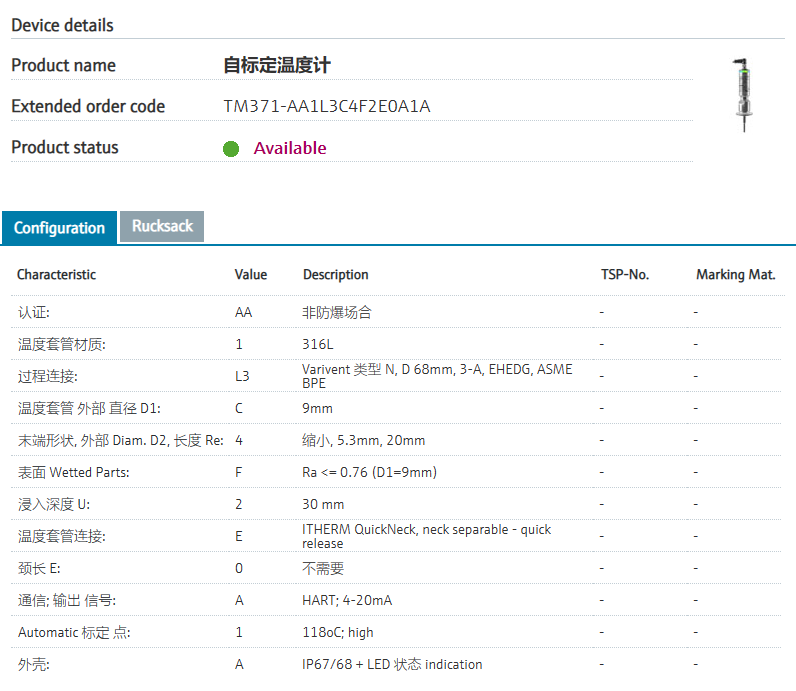This screenshot has height=691, width=796.
Task: Click the thermometer product thumbnail image
Action: click(x=743, y=95)
